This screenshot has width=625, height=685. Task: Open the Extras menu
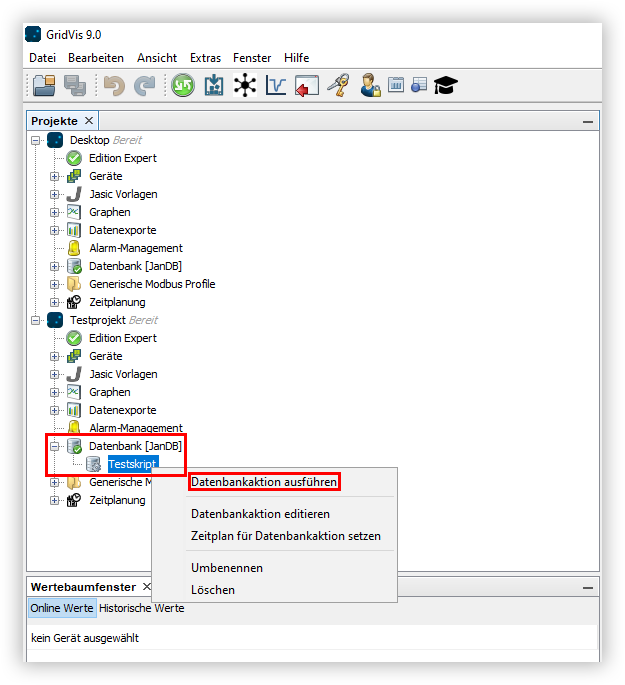pos(205,58)
